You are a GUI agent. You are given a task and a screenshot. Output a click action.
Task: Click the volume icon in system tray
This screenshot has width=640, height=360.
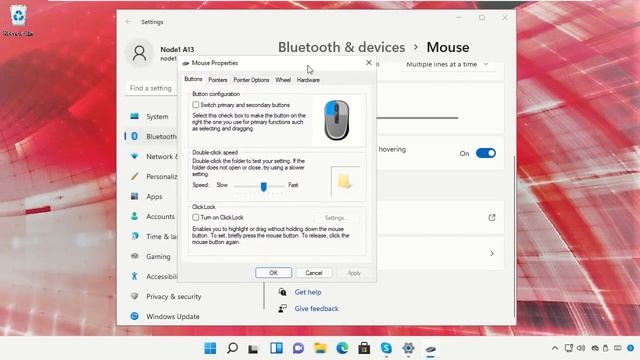tap(581, 348)
